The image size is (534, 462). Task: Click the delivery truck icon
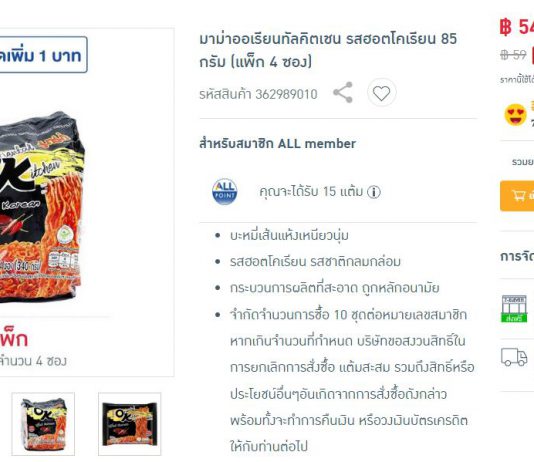514,357
